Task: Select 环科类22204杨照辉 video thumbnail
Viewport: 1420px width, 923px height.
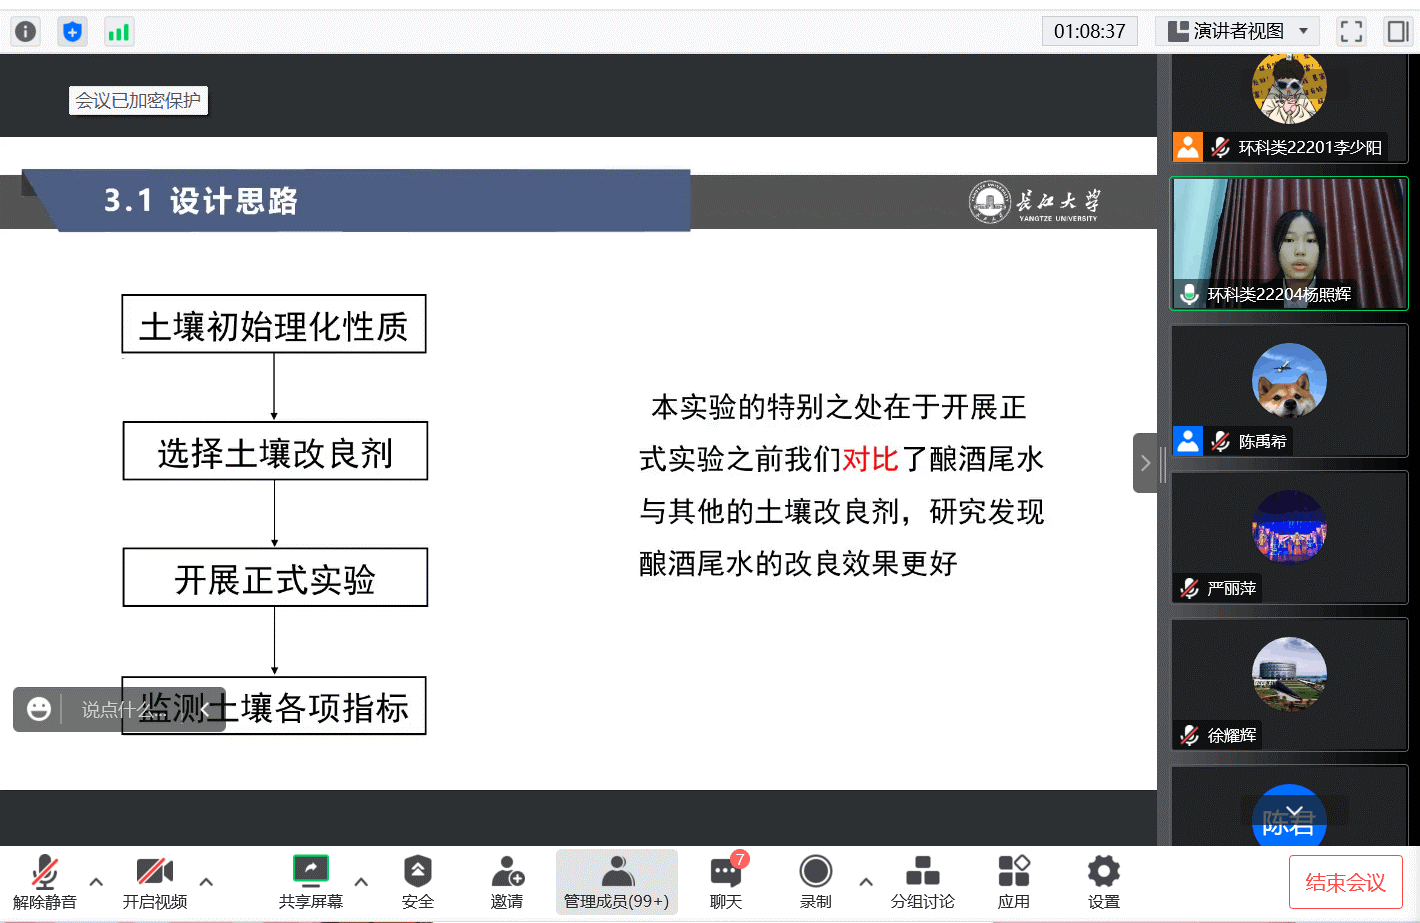Action: [1289, 243]
